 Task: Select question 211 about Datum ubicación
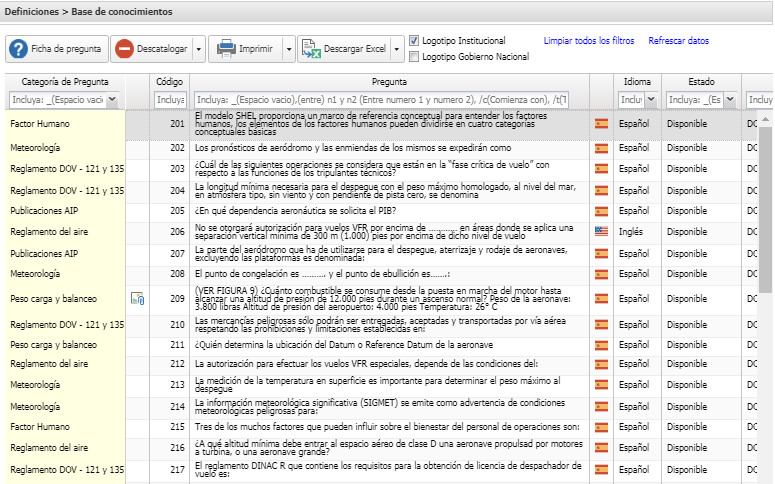pos(344,345)
